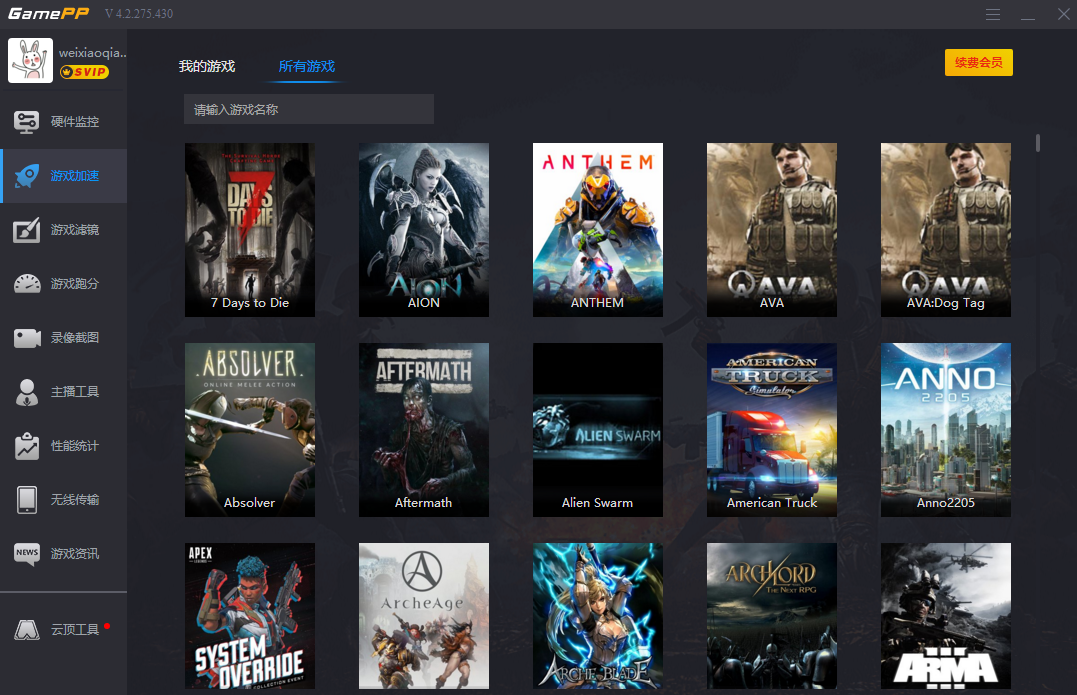Open the game news (游戏资讯) icon
The image size is (1077, 695).
(27, 554)
